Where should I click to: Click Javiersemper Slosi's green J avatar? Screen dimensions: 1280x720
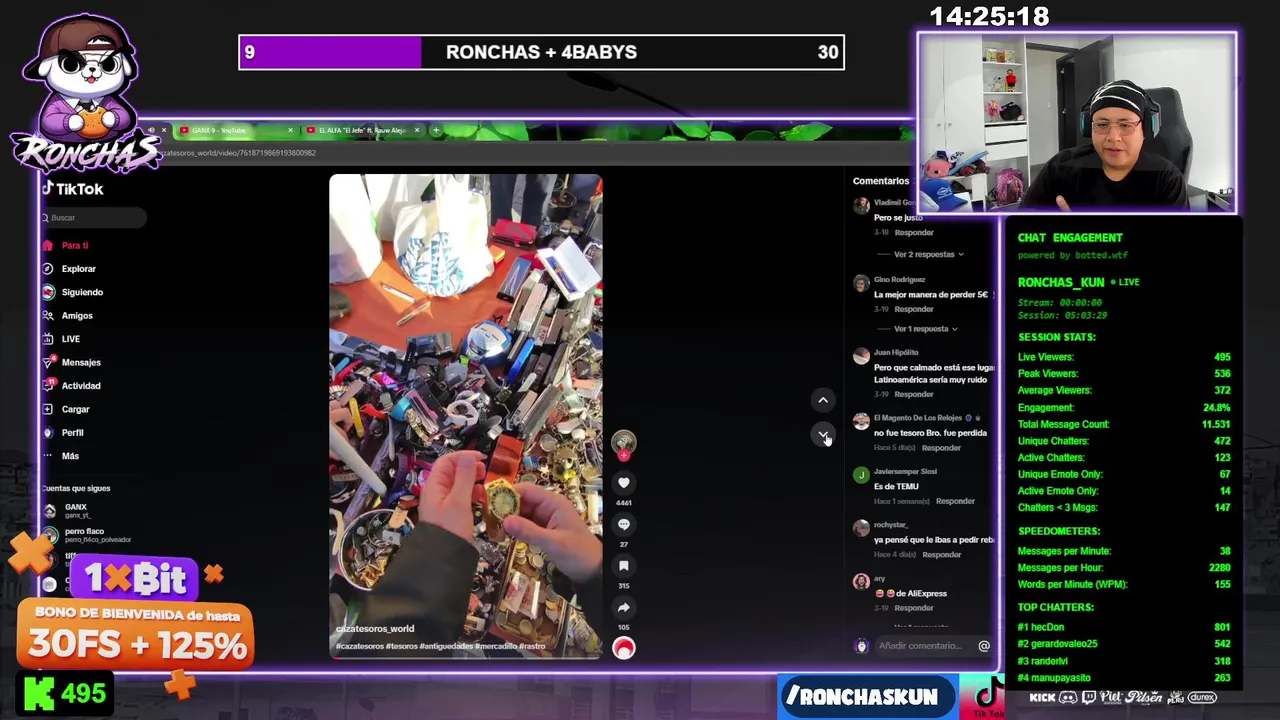point(861,475)
